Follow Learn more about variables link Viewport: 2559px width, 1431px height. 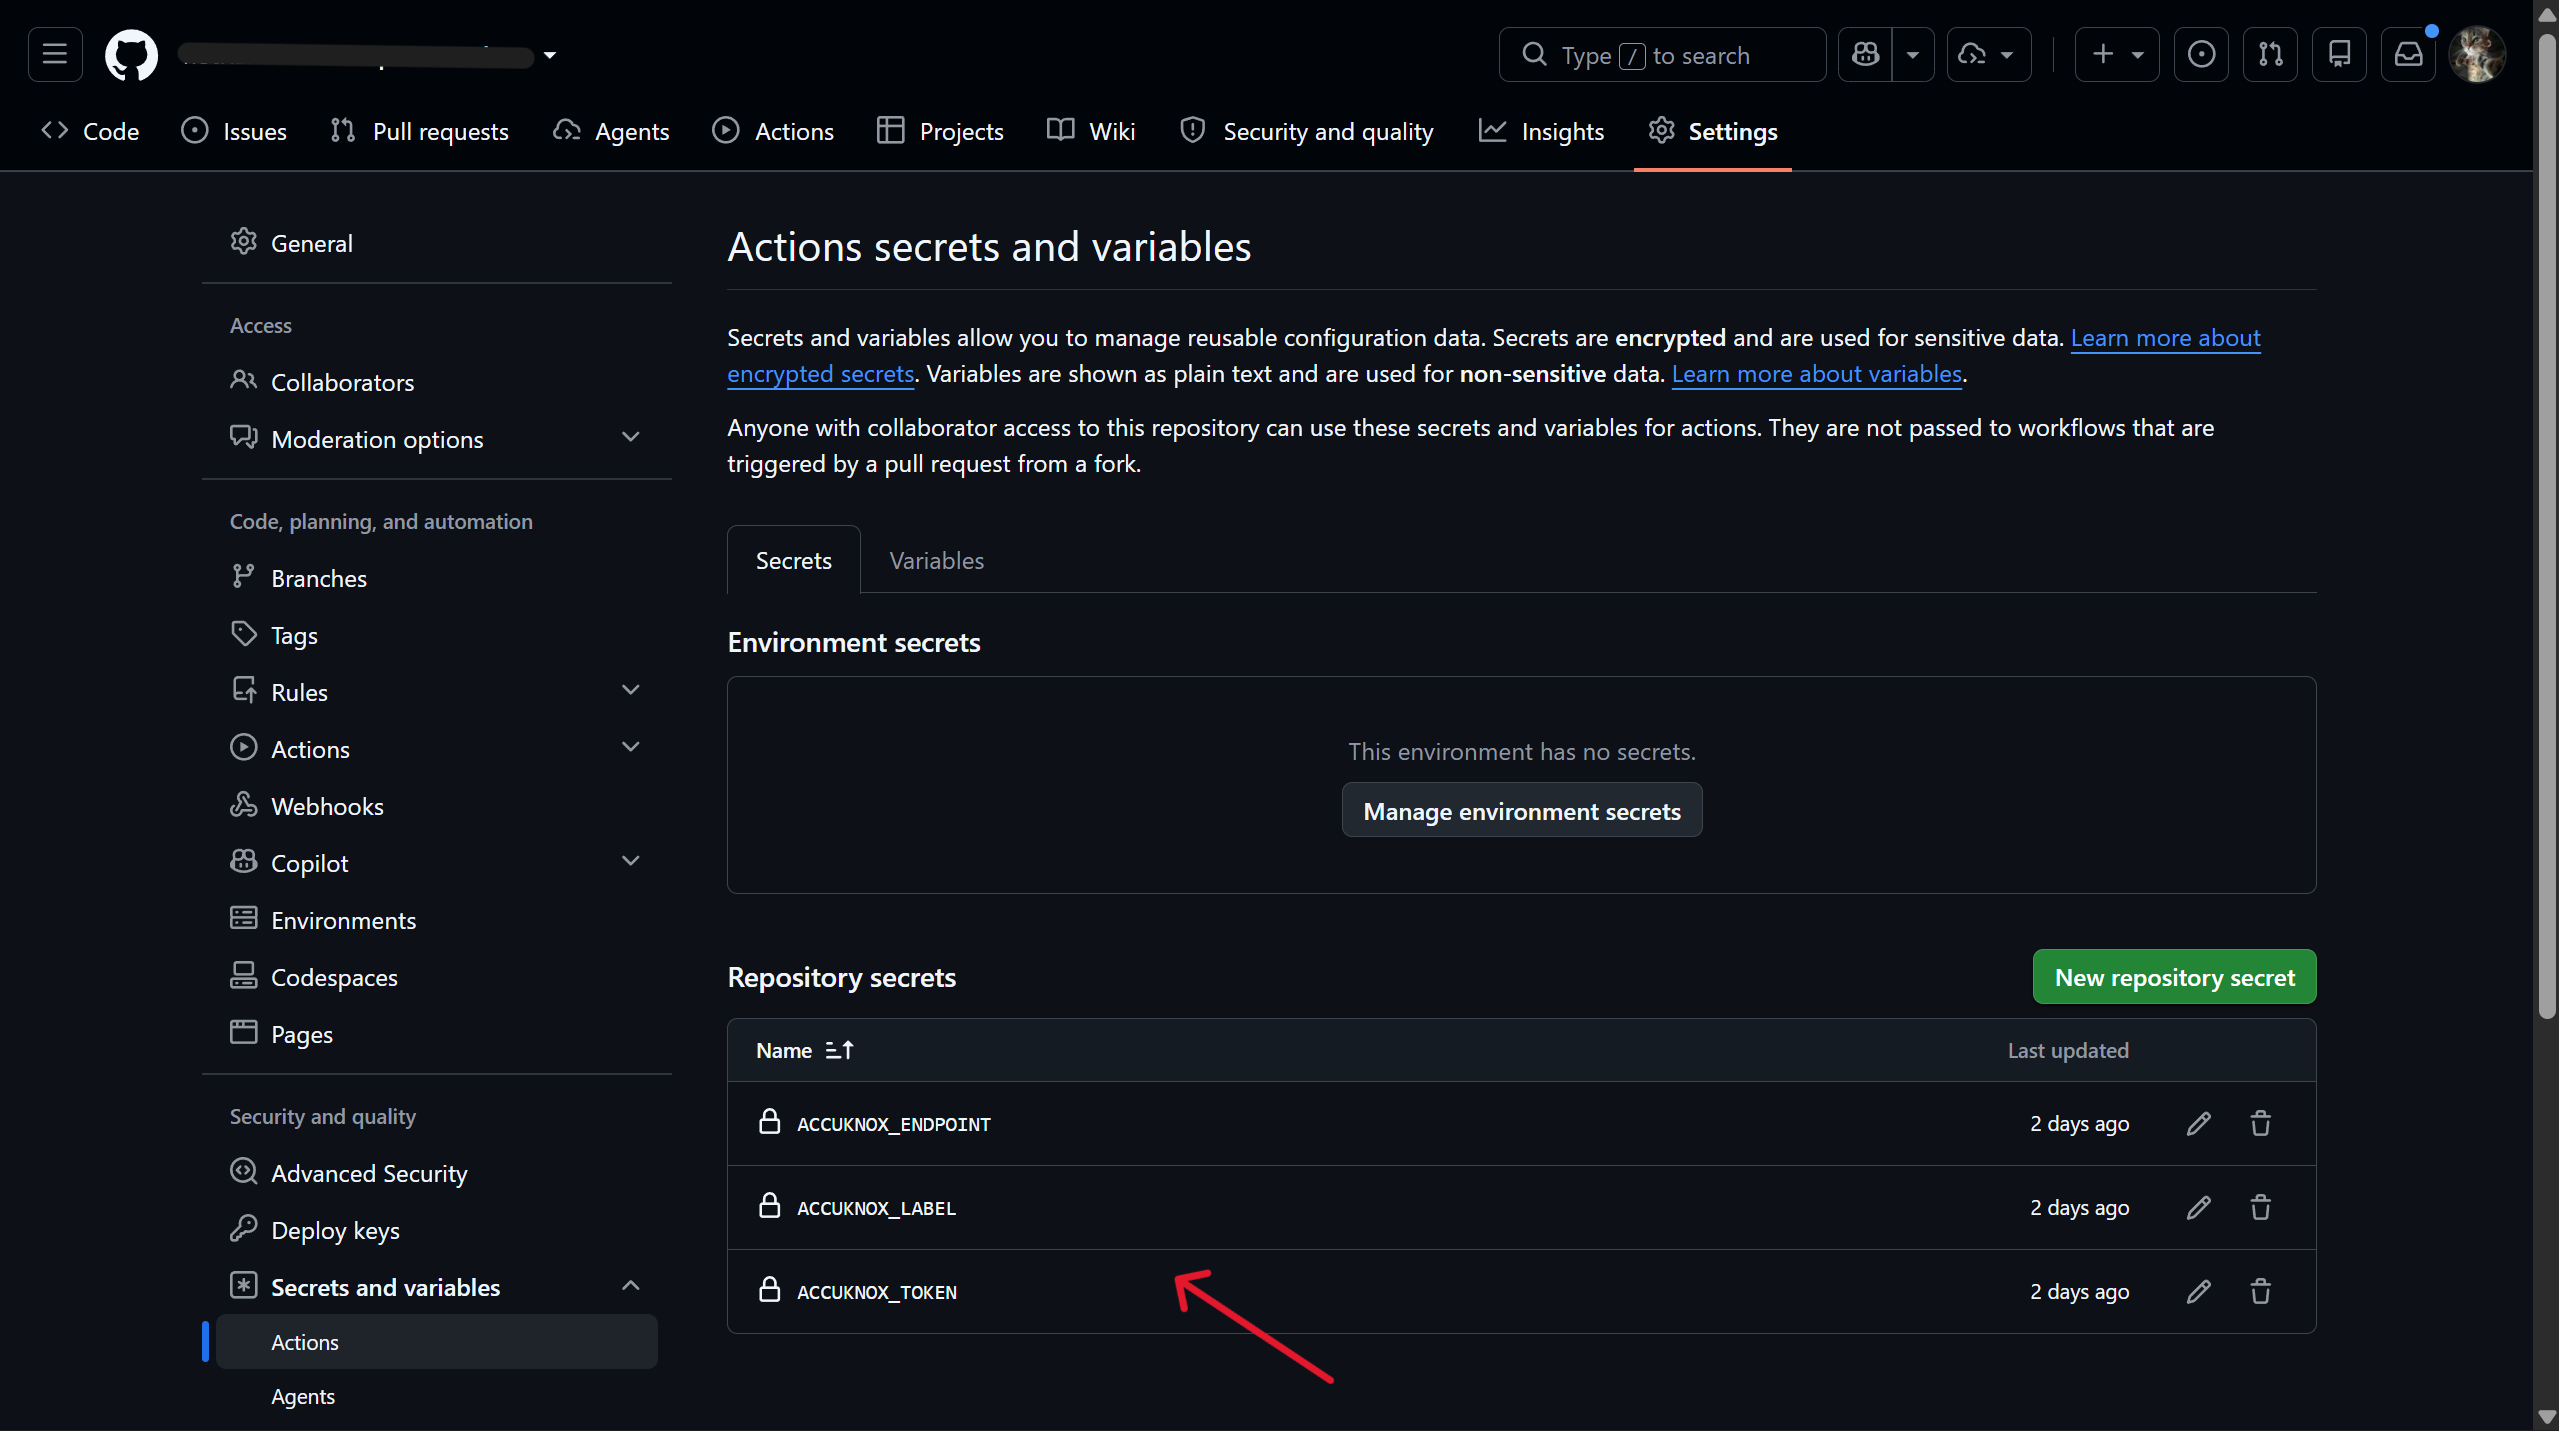tap(1816, 373)
